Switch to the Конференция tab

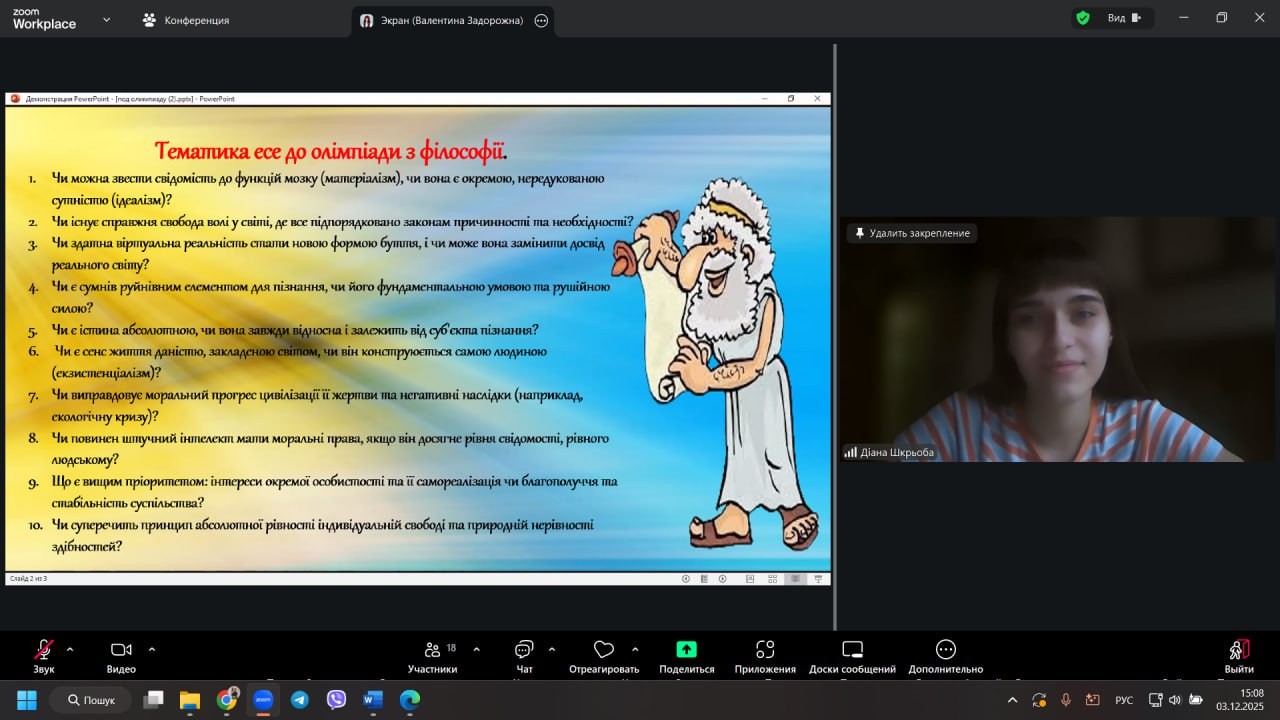(186, 20)
